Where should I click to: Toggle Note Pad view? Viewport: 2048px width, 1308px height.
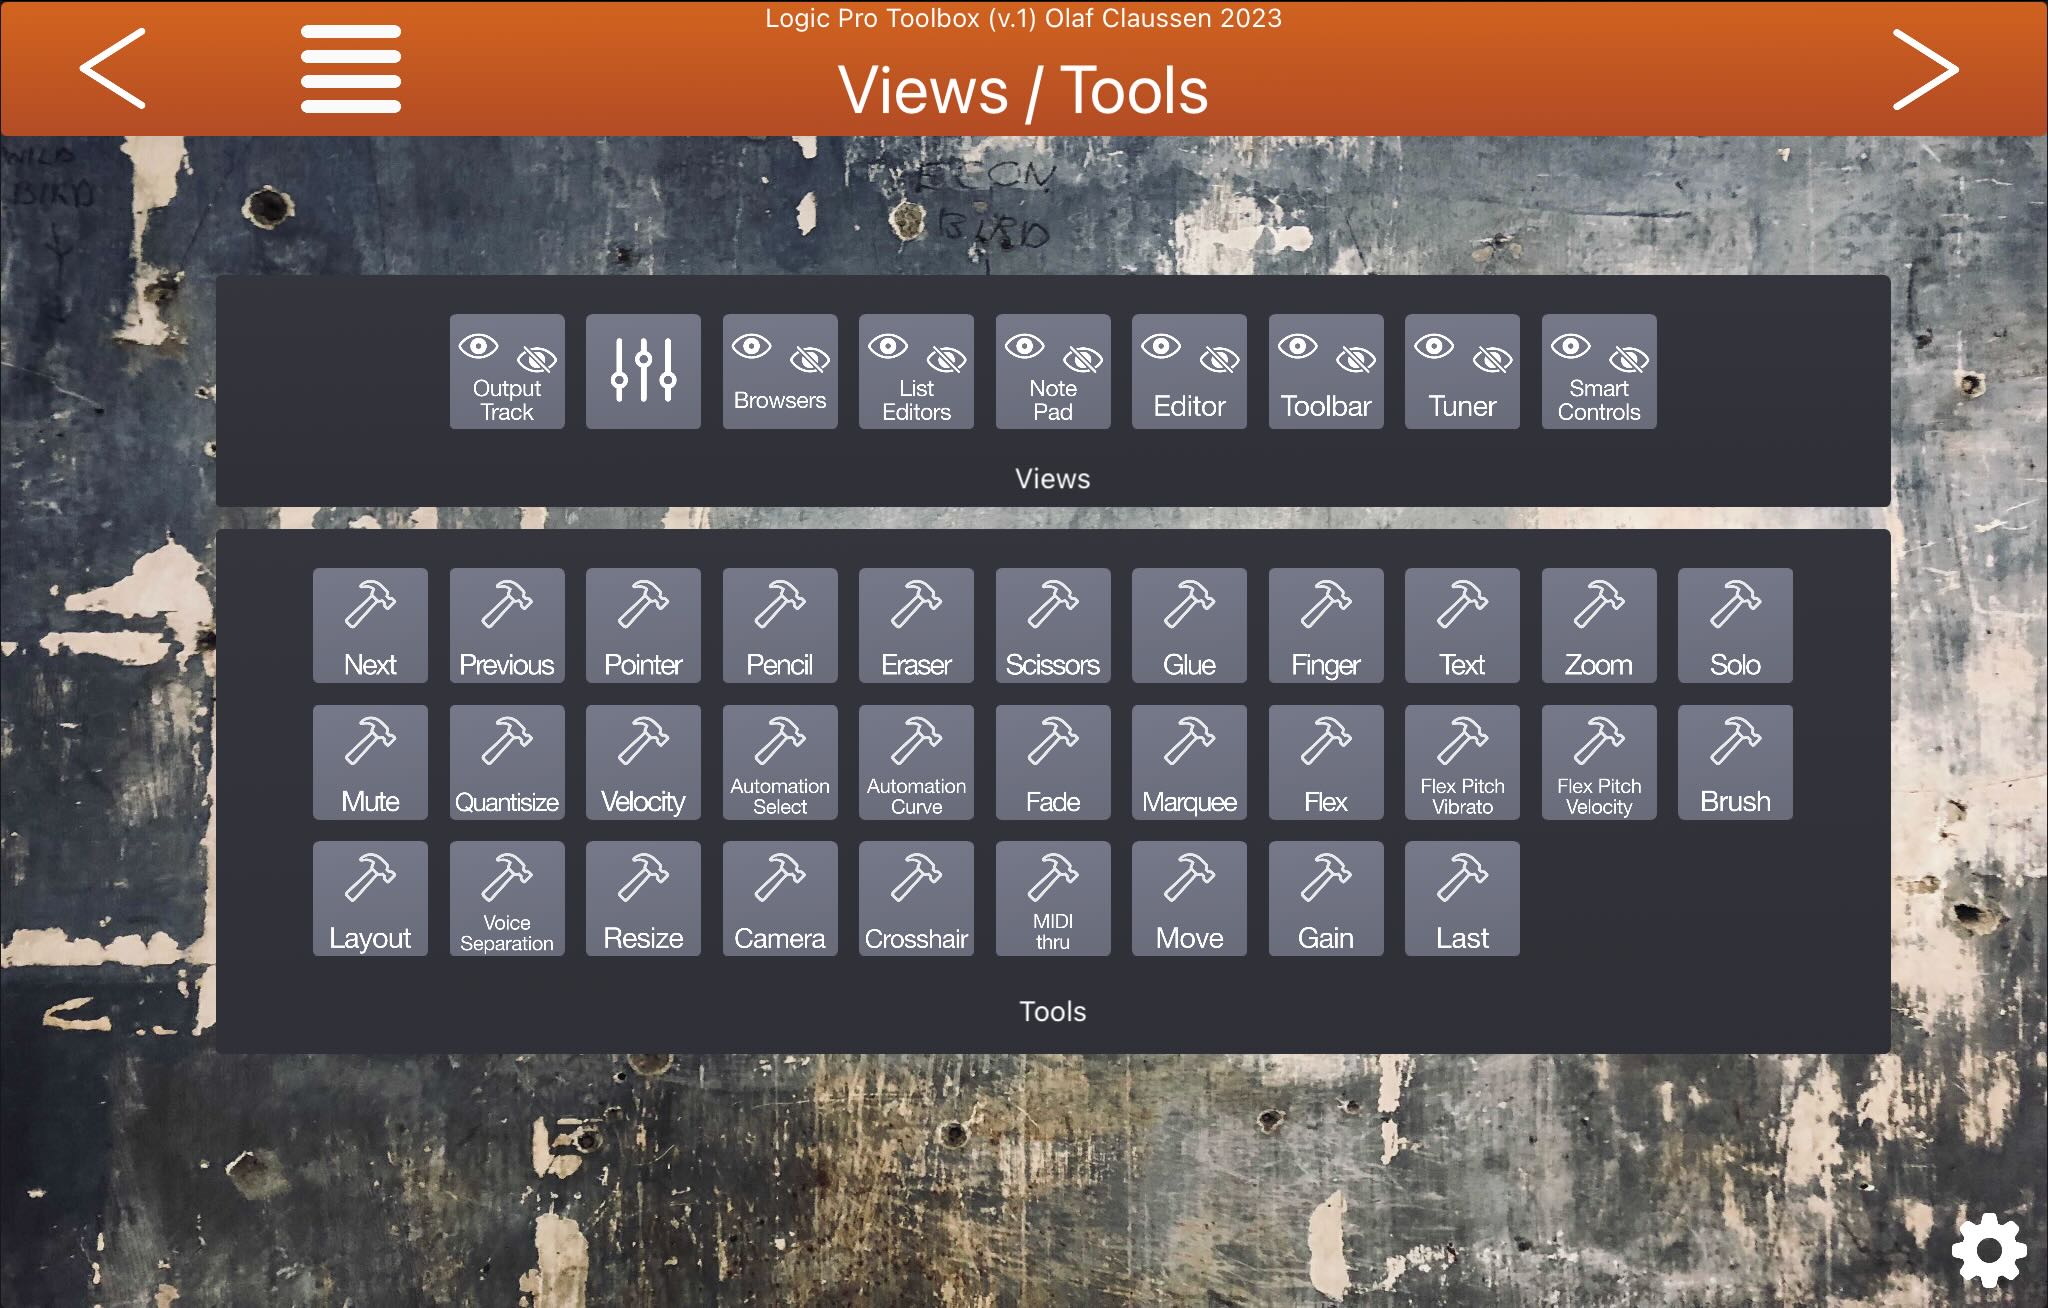coord(1053,372)
